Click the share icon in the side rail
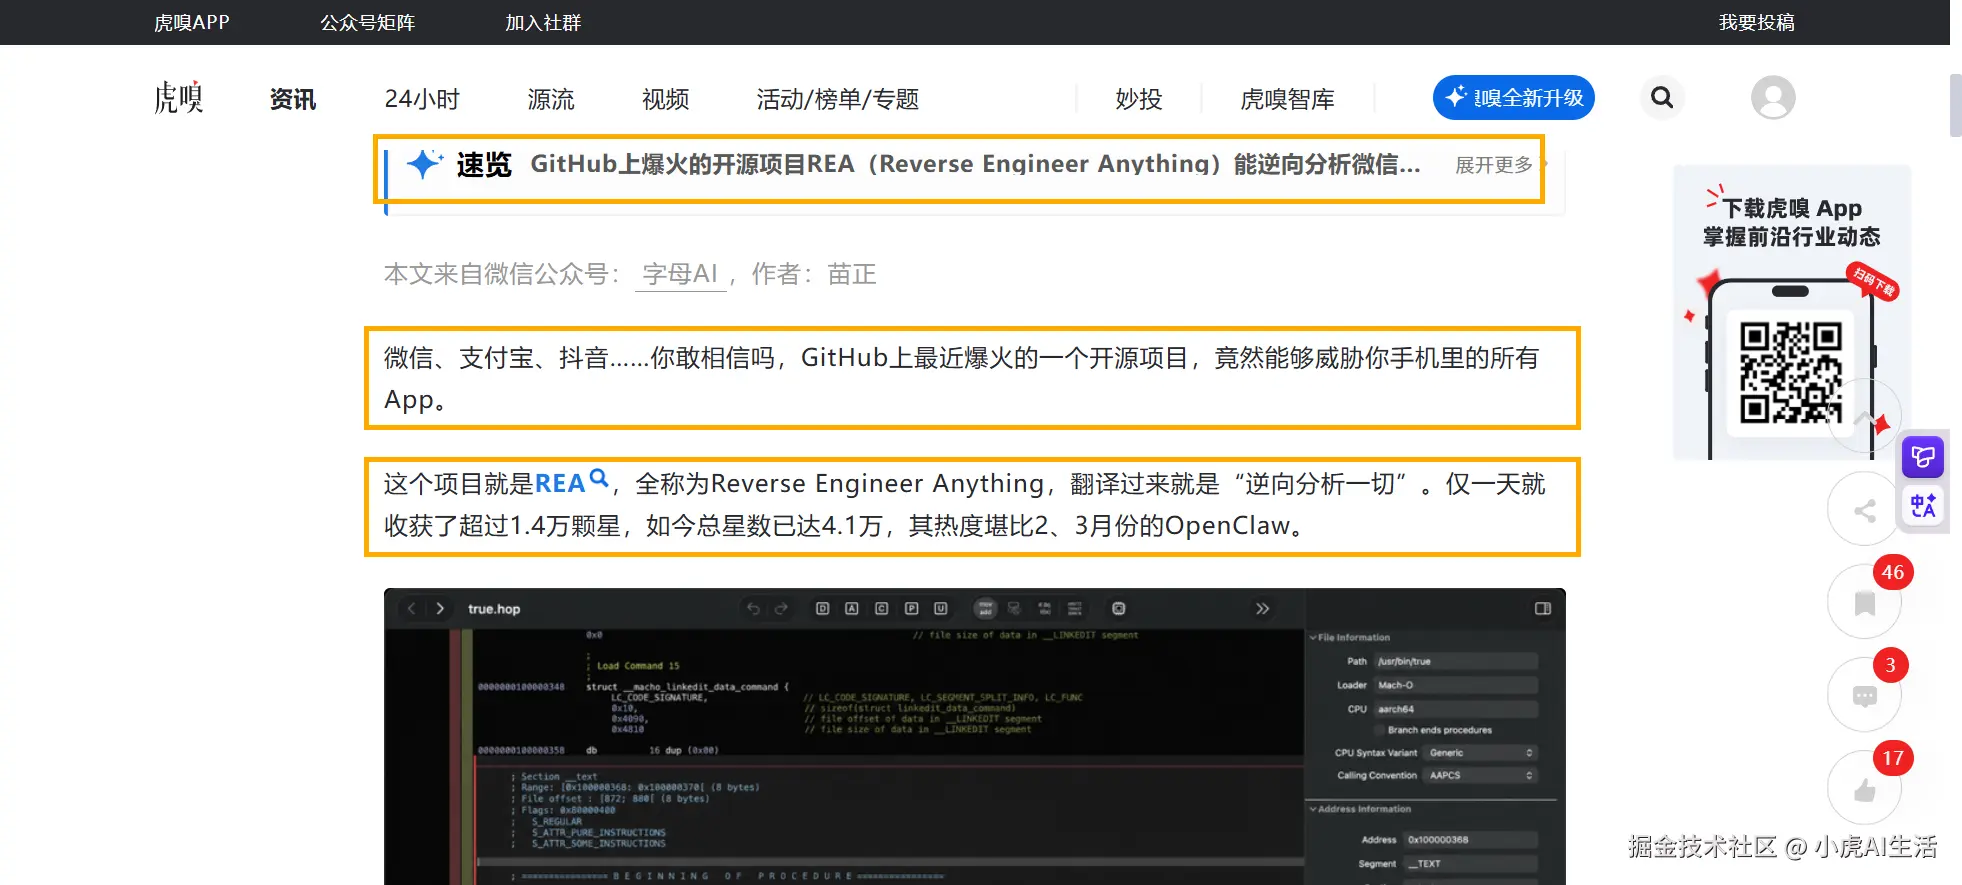The height and width of the screenshot is (885, 1962). [1864, 510]
